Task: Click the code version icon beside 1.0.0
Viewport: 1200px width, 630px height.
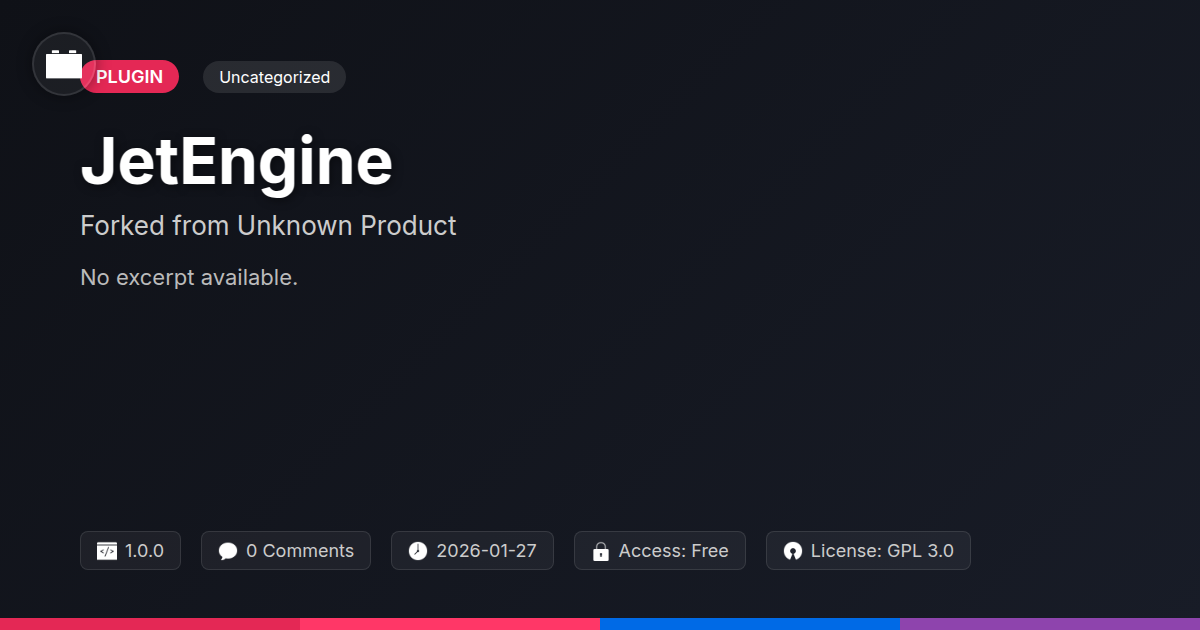Action: pos(107,551)
